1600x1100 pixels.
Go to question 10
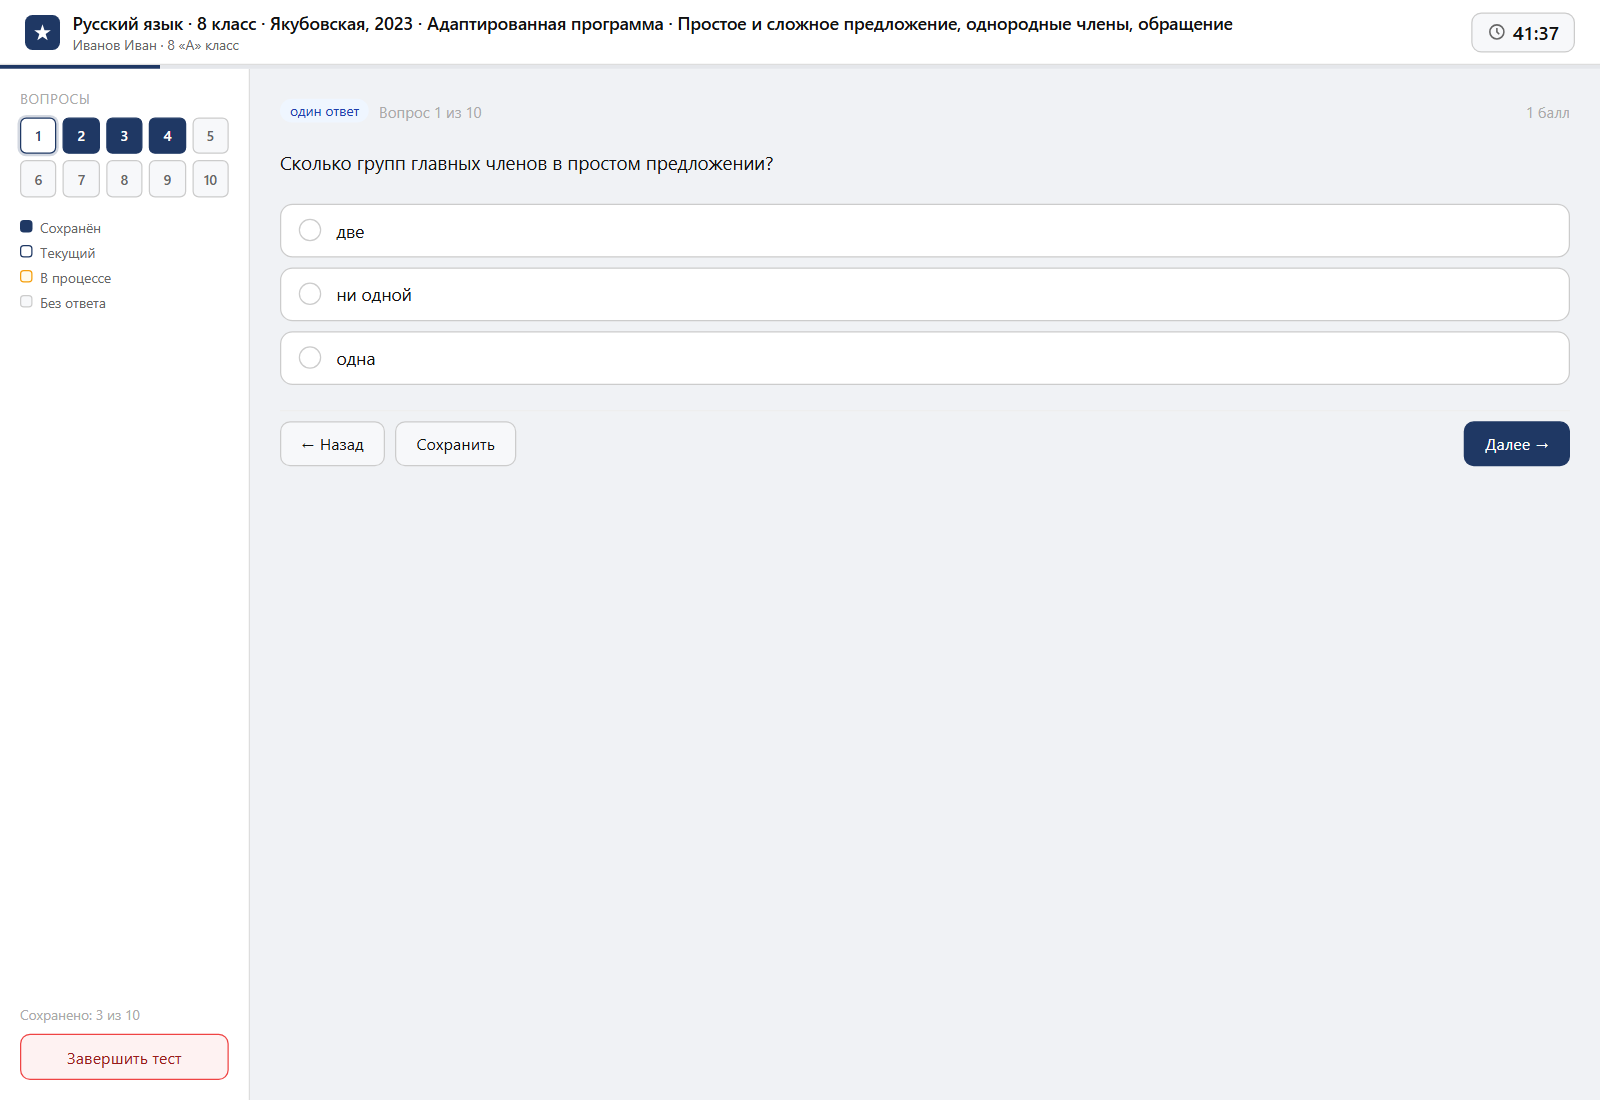[x=210, y=179]
